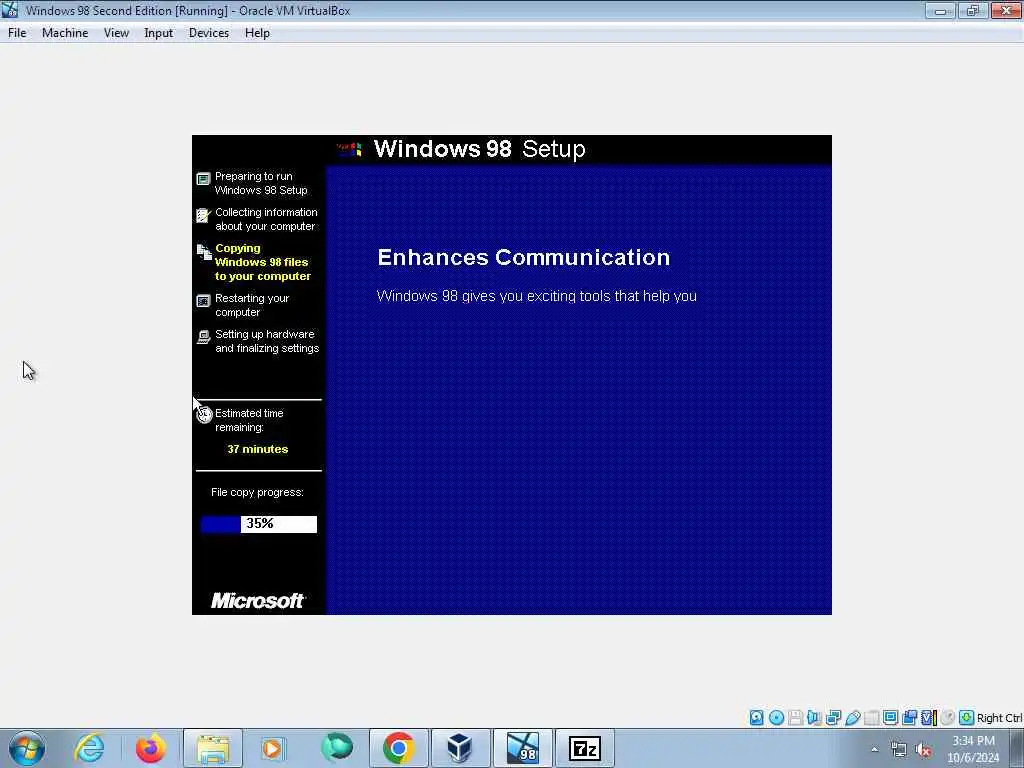Open the clock showing 3:34 PM
Viewport: 1024px width, 768px height.
[973, 749]
